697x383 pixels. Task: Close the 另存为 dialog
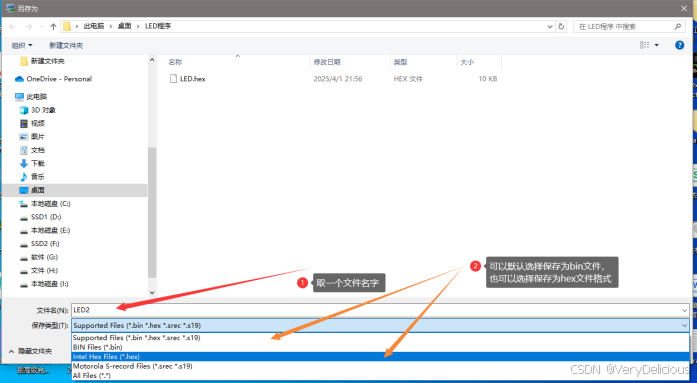point(684,8)
